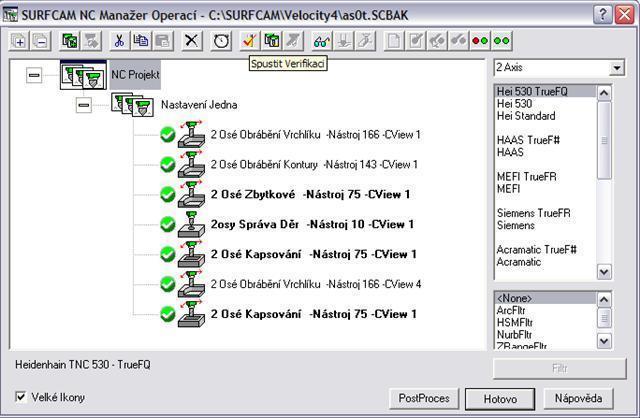
Task: Select Hei Standard postprocessor
Action: [x=526, y=116]
